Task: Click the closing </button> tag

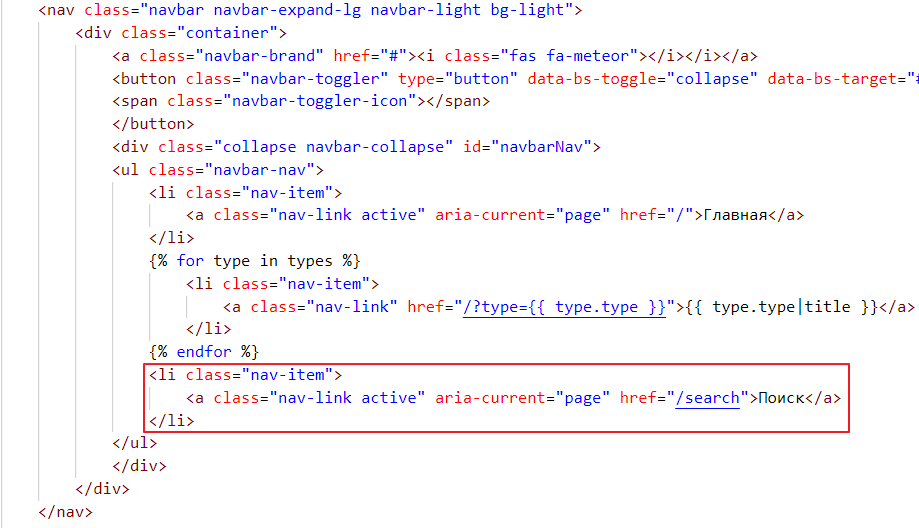Action: pos(153,124)
